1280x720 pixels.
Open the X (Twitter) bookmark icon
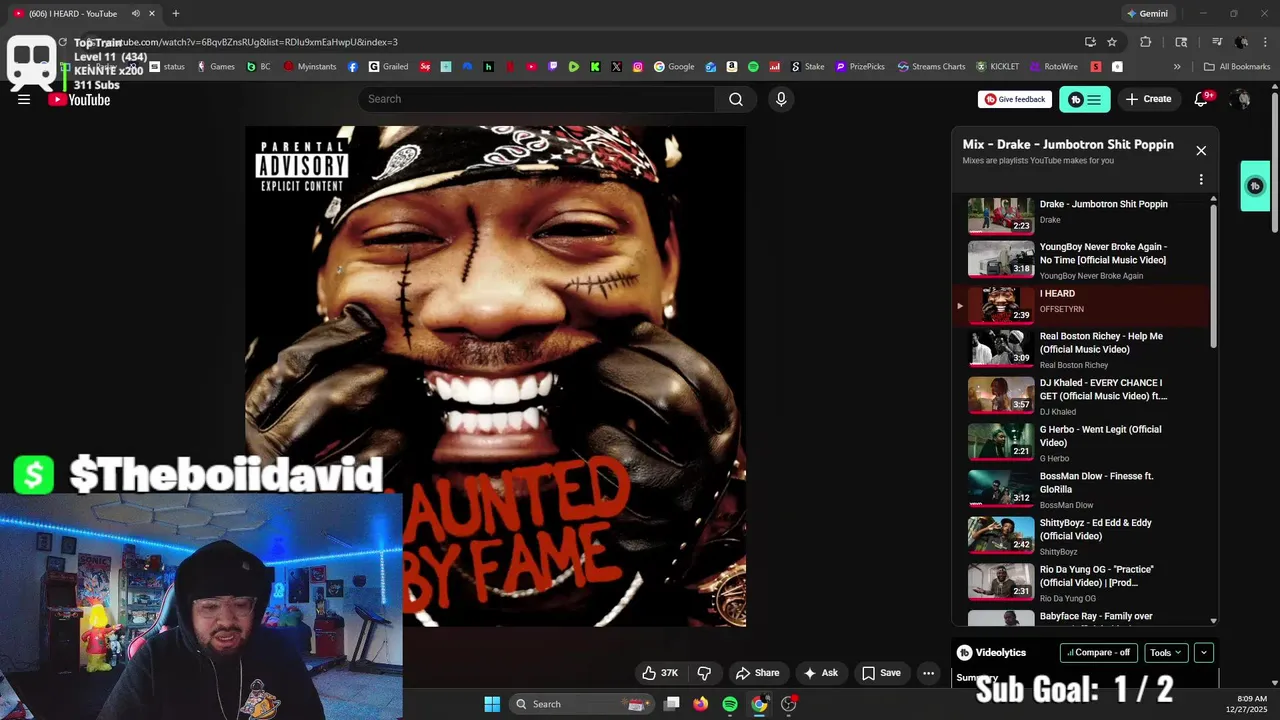(x=616, y=67)
